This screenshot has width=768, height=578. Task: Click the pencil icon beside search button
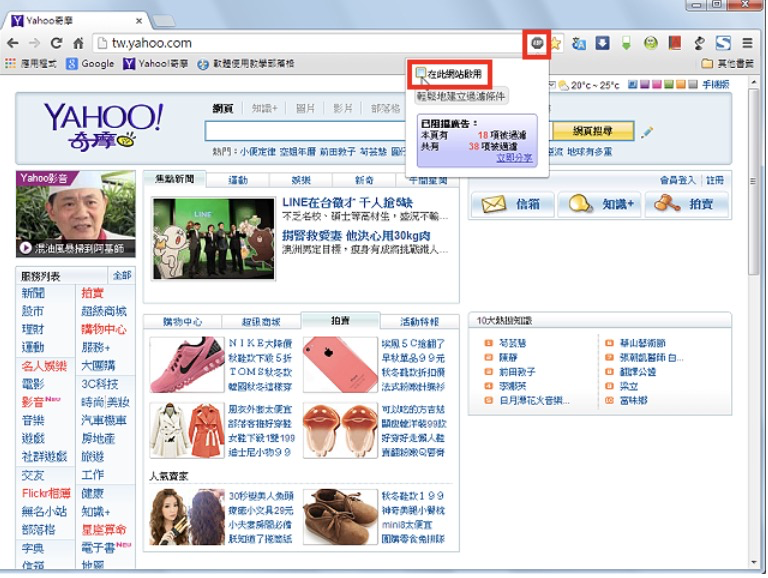pyautogui.click(x=647, y=132)
